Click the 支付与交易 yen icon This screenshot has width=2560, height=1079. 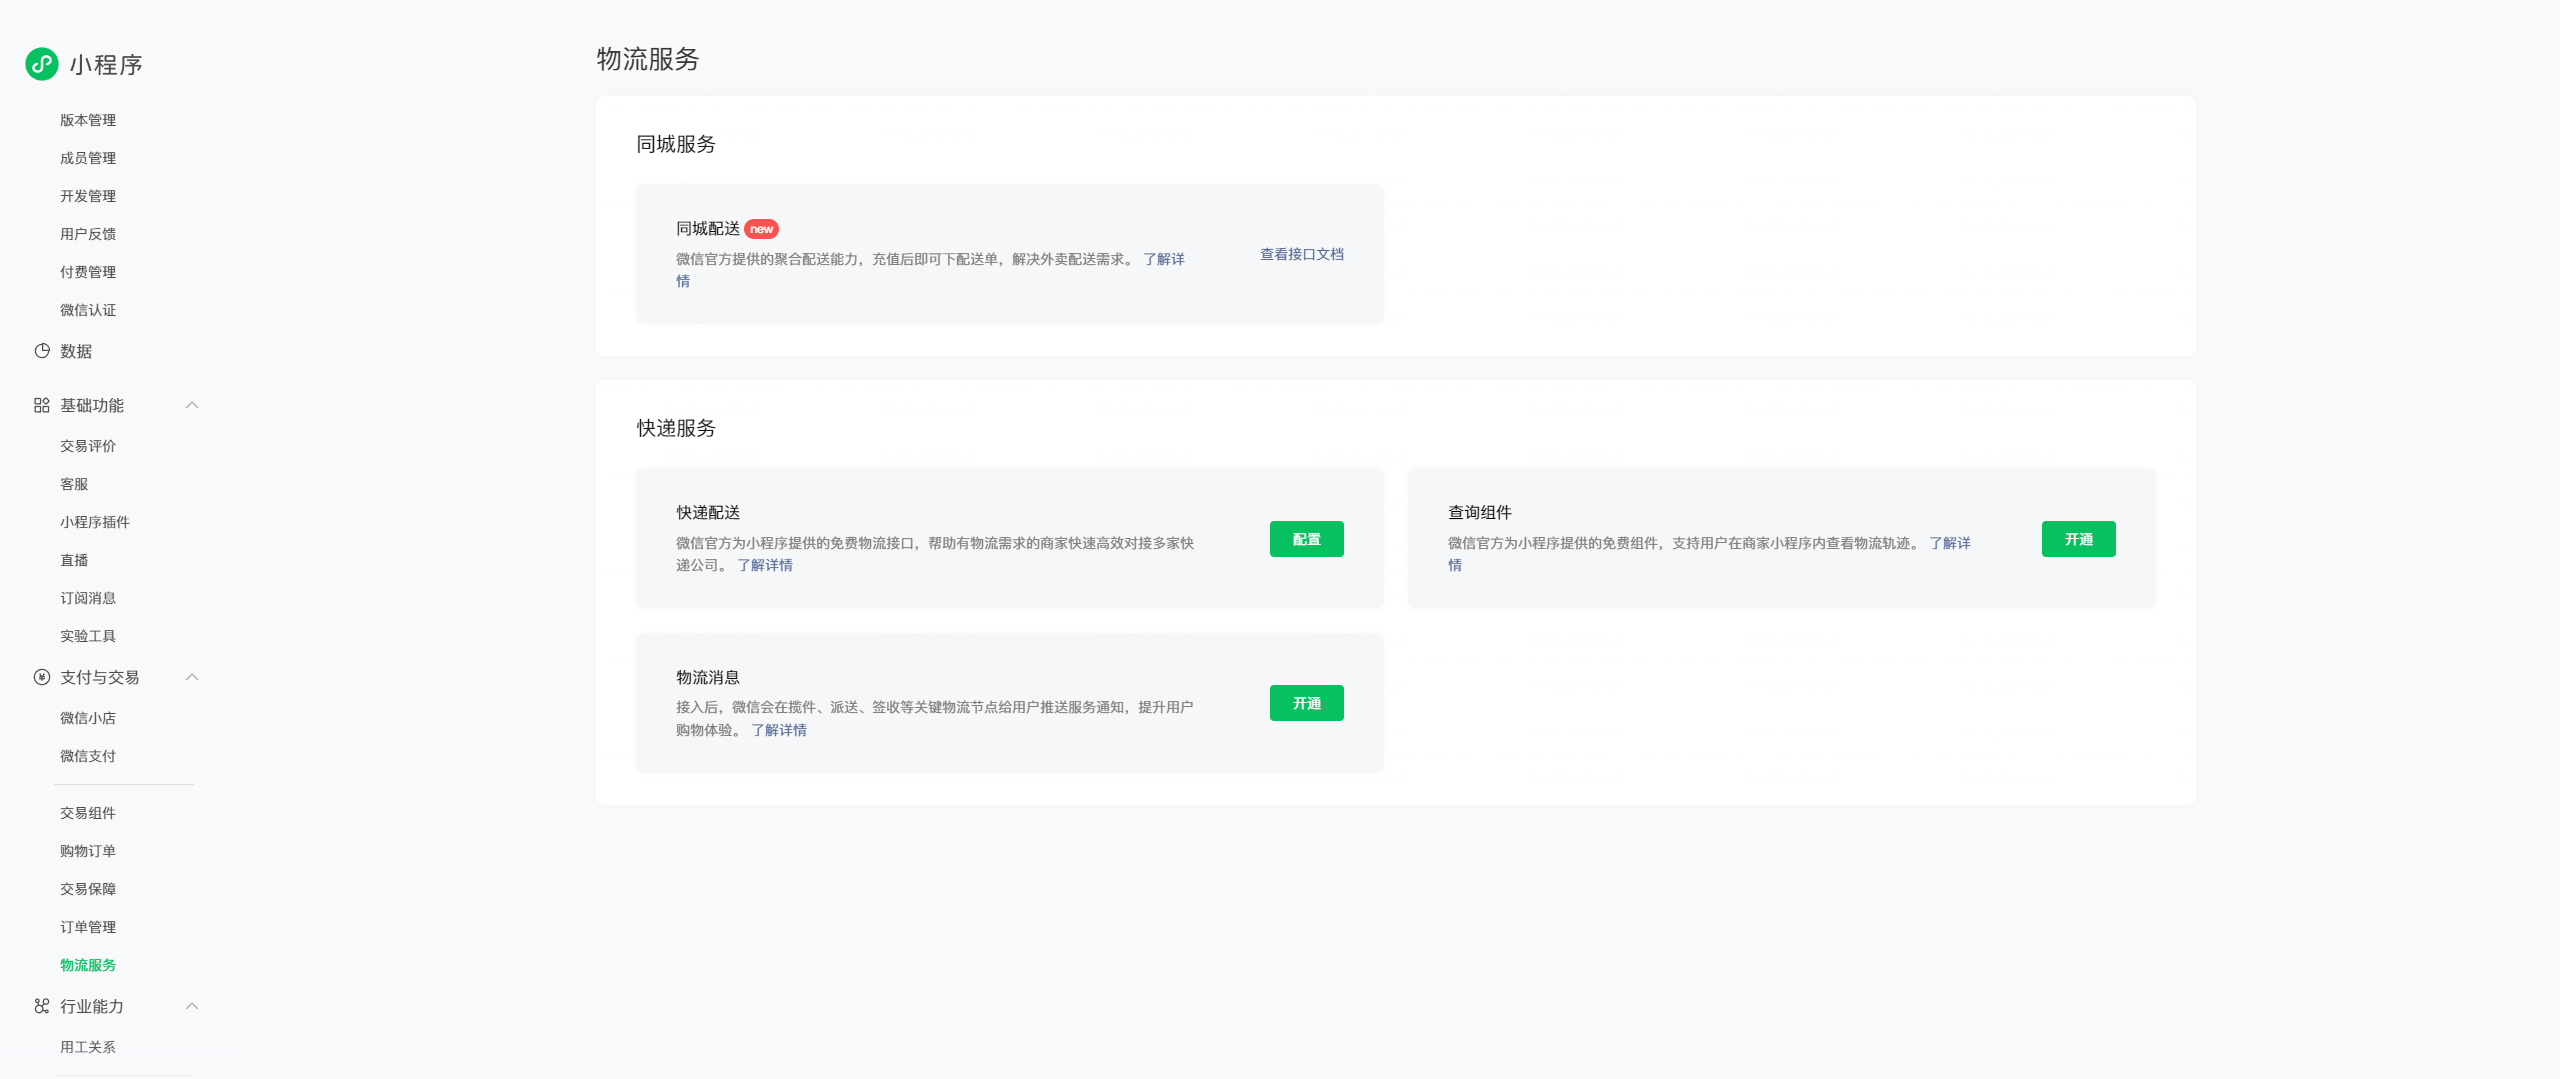(42, 677)
